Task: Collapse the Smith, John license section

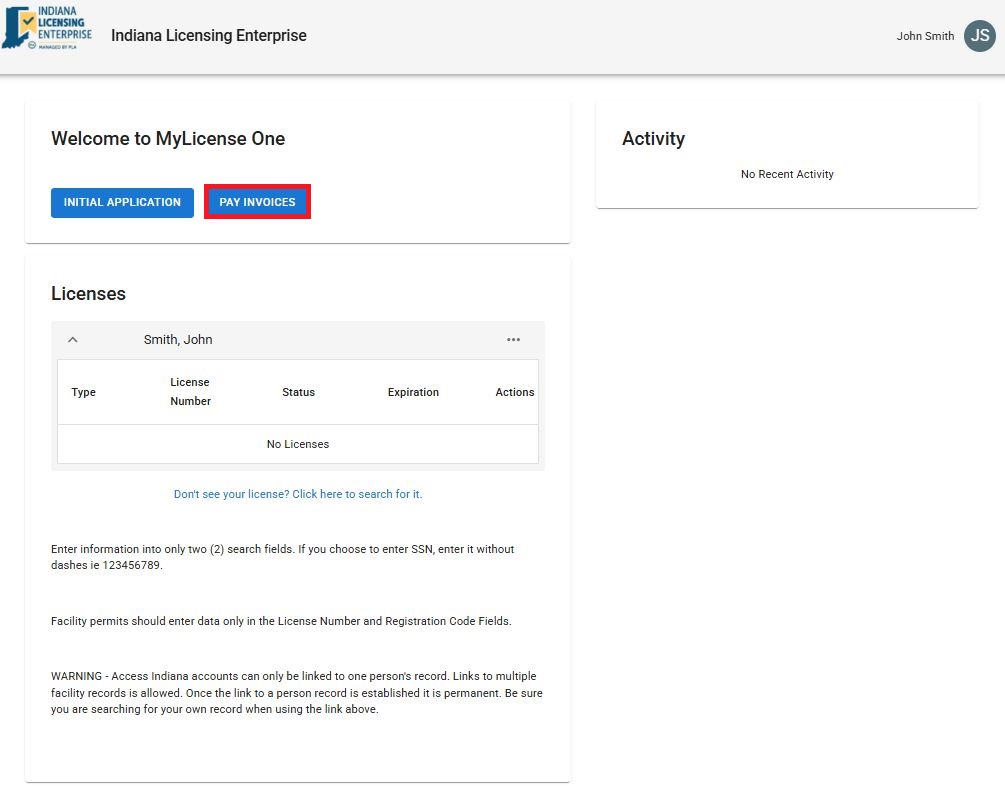Action: (73, 340)
